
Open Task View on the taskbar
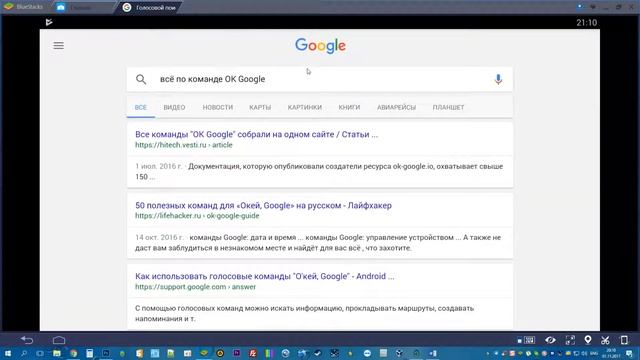click(40, 353)
